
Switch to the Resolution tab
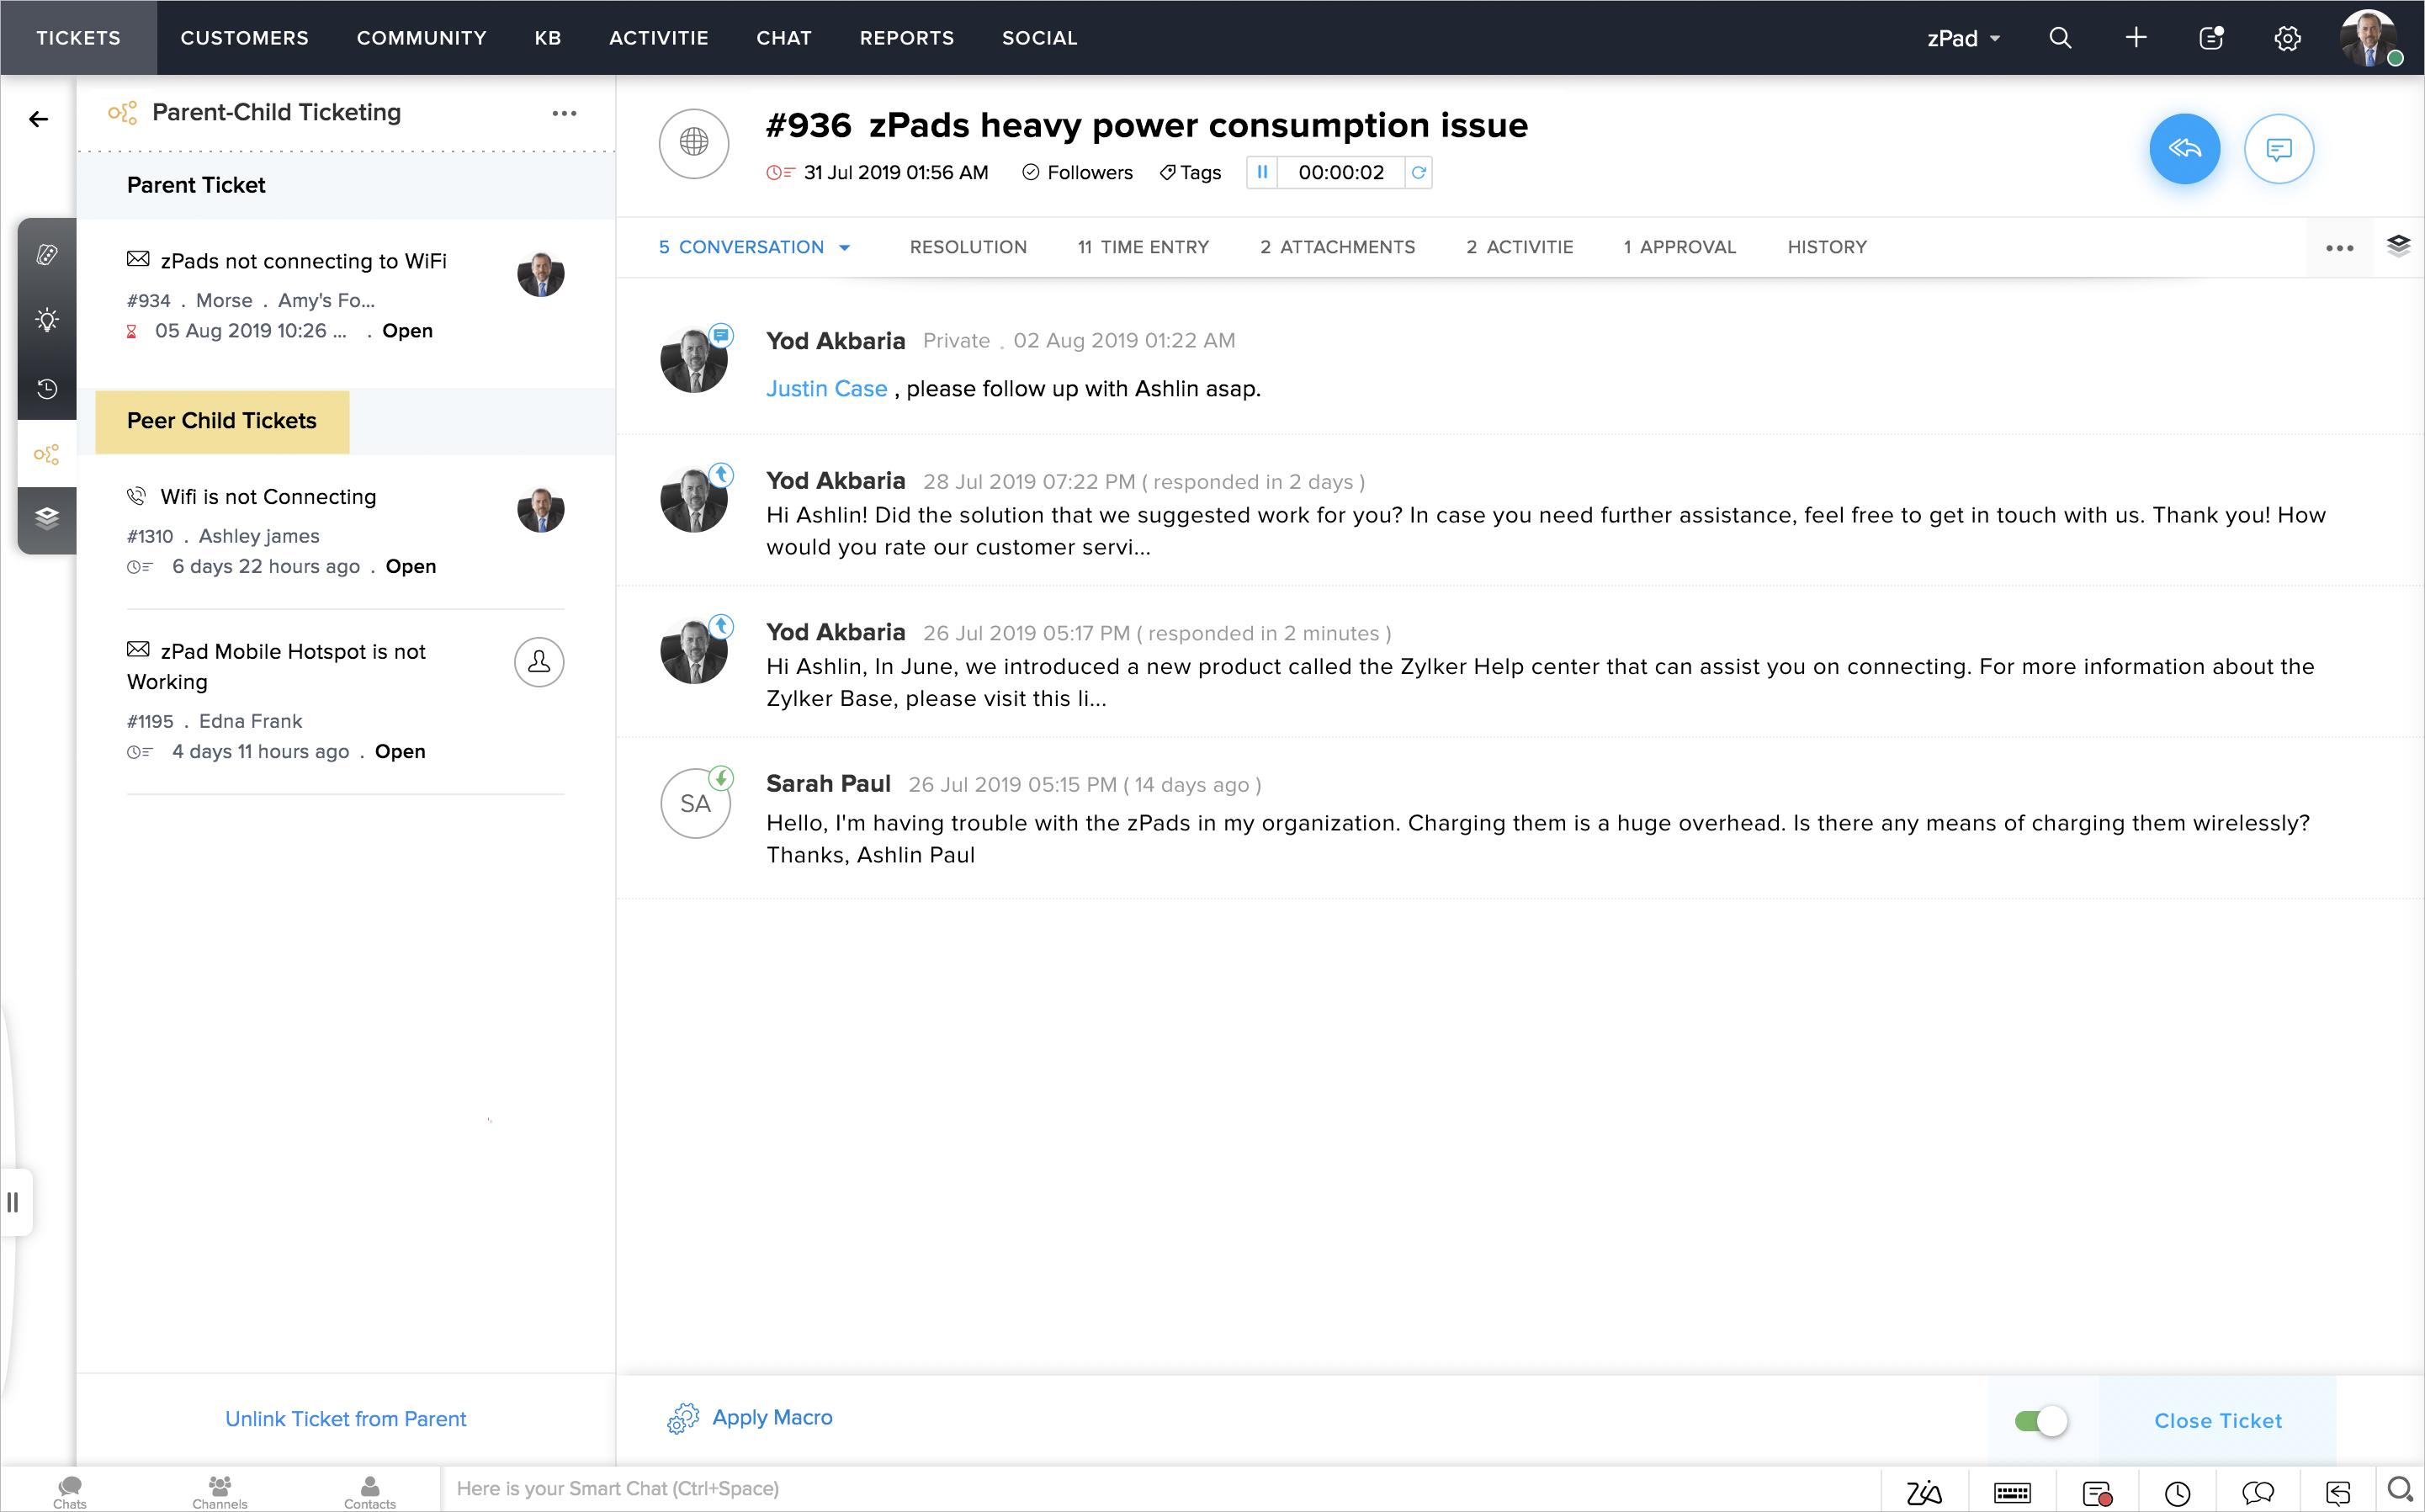coord(967,247)
